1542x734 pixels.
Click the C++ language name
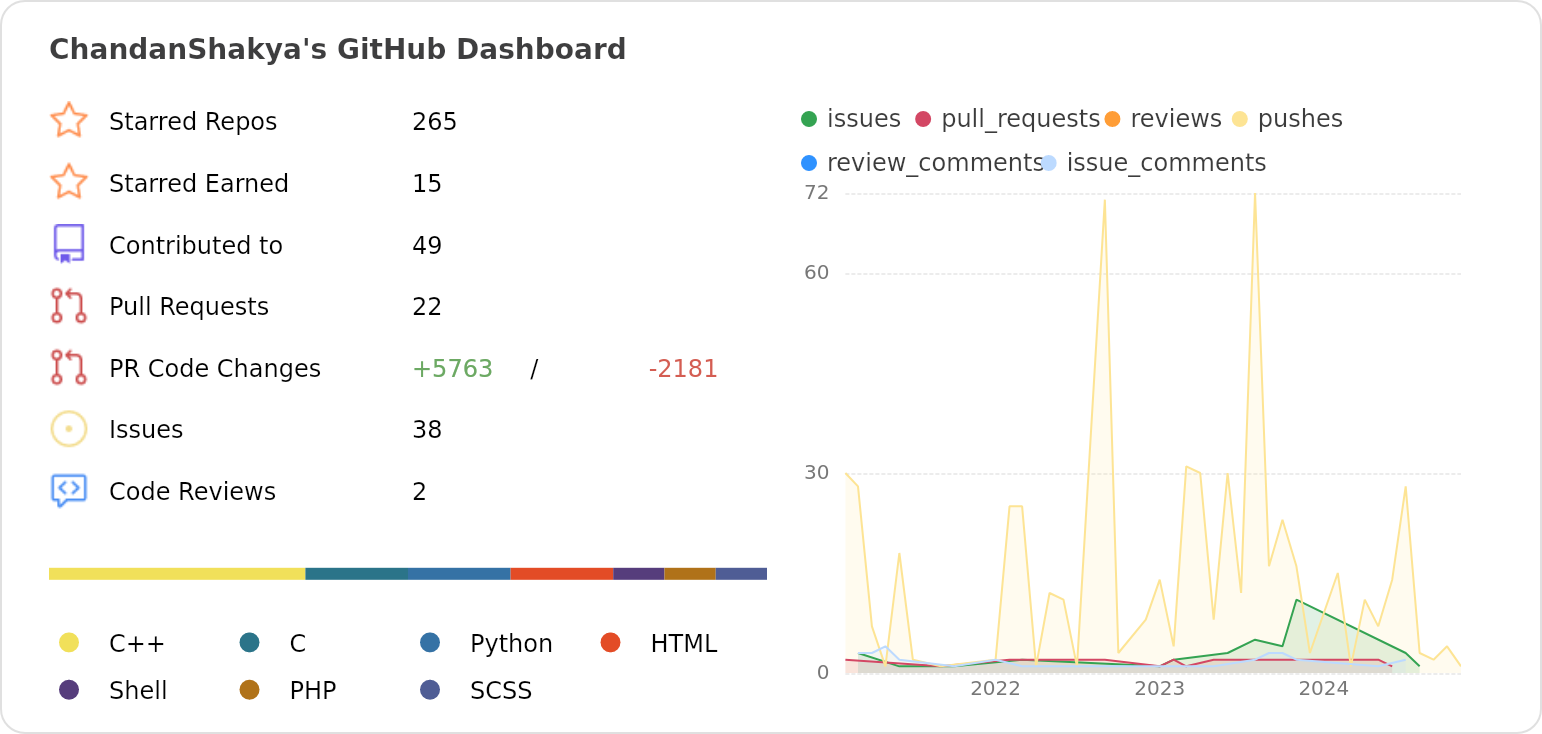[137, 644]
